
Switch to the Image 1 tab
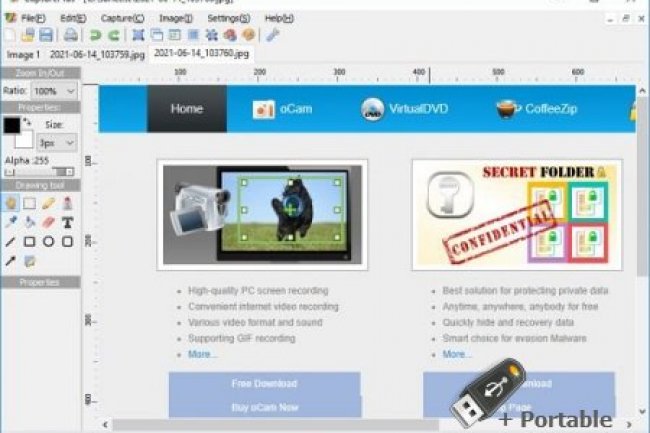pos(23,54)
